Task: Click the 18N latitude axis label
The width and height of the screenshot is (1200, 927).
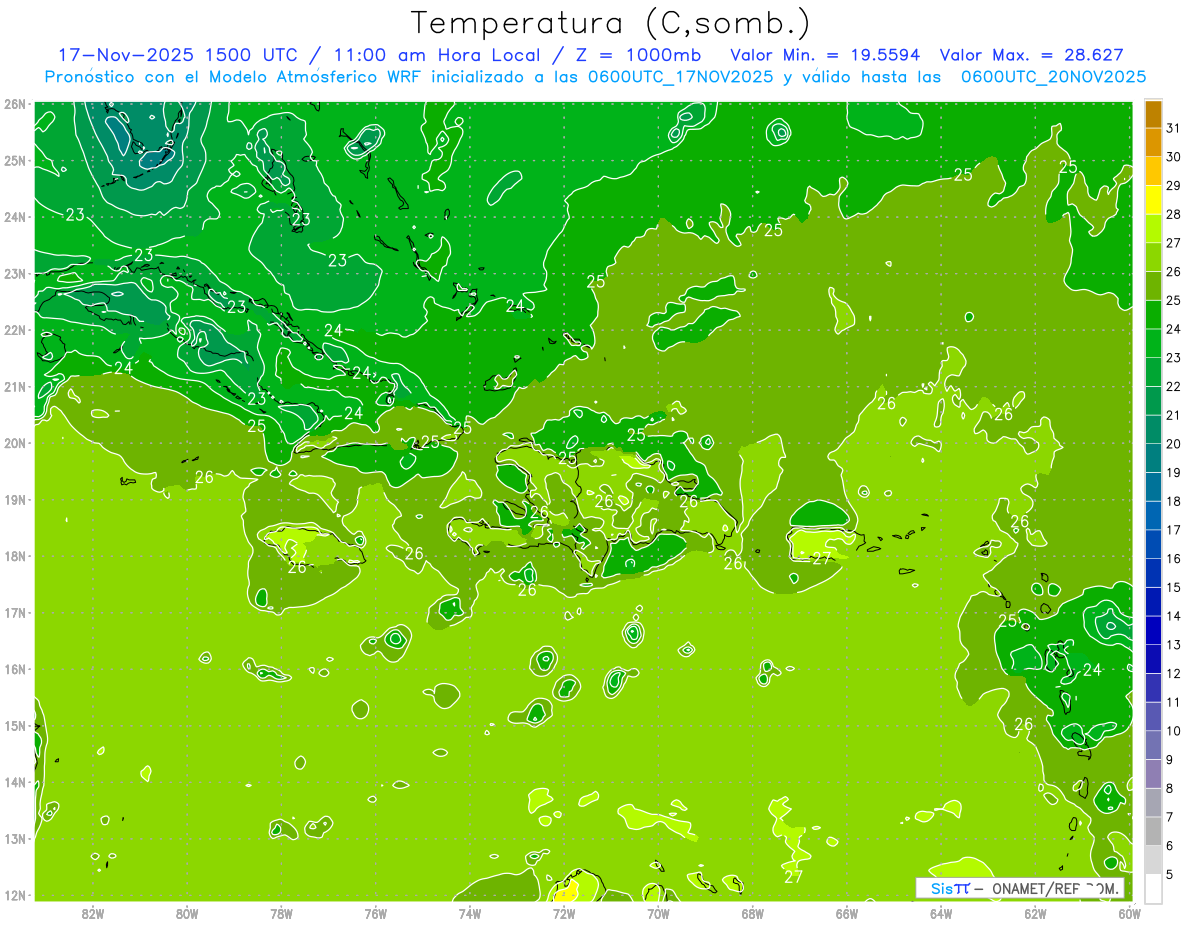Action: 15,556
